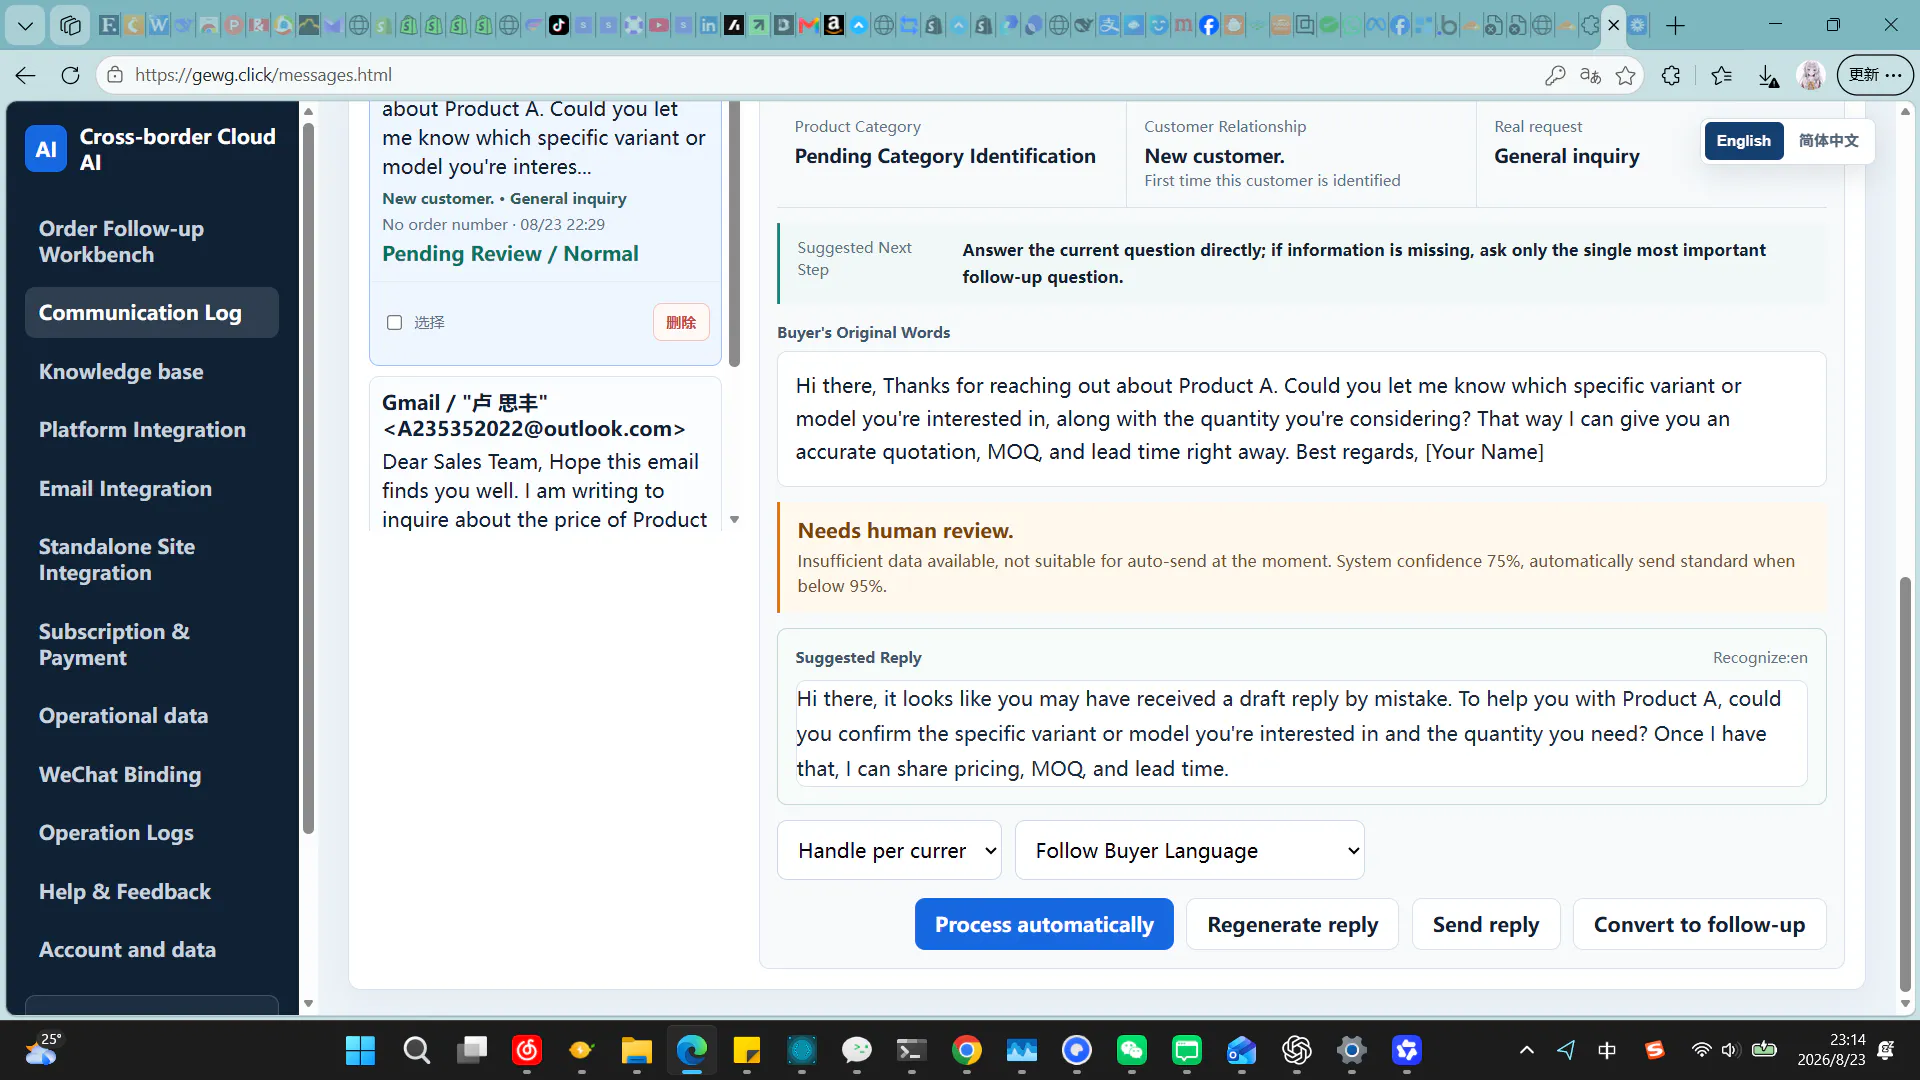Click the site info lock icon
1920x1080 pixels.
tap(115, 75)
